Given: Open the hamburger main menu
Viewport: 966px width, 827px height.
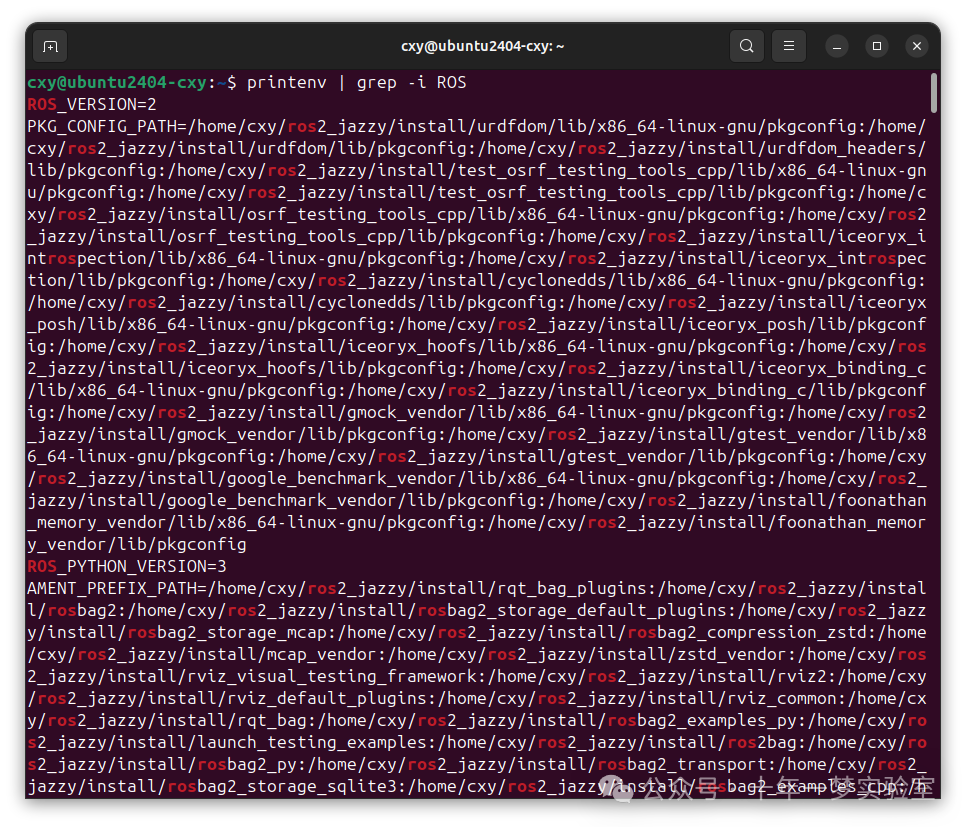Looking at the screenshot, I should pyautogui.click(x=789, y=46).
